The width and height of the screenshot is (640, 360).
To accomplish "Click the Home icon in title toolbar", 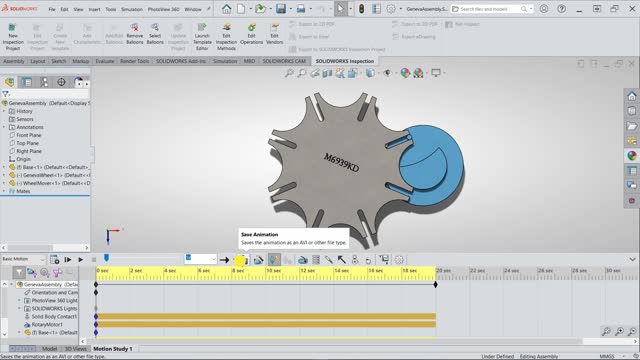I will tap(226, 9).
